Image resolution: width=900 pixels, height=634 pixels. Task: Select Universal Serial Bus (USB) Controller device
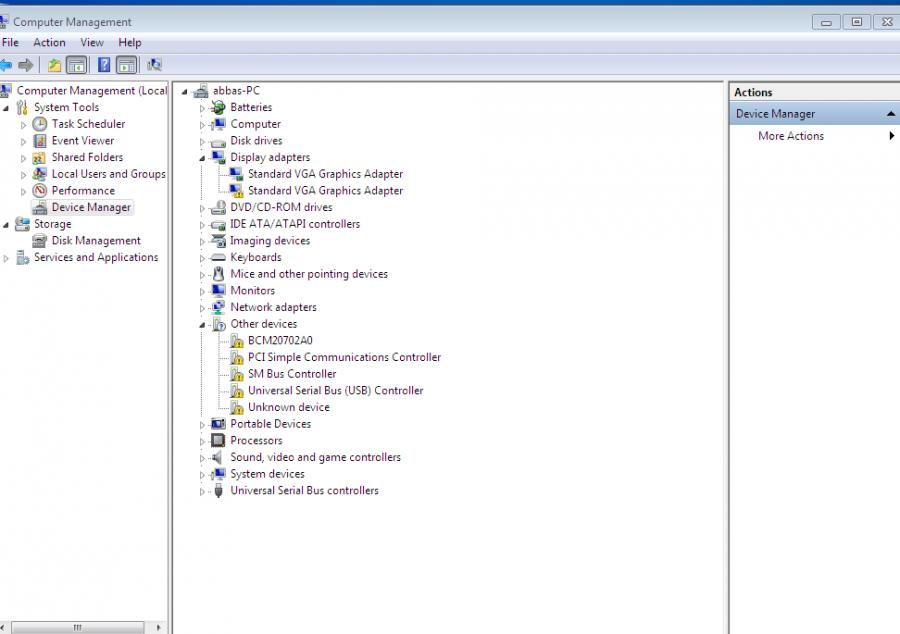(335, 390)
